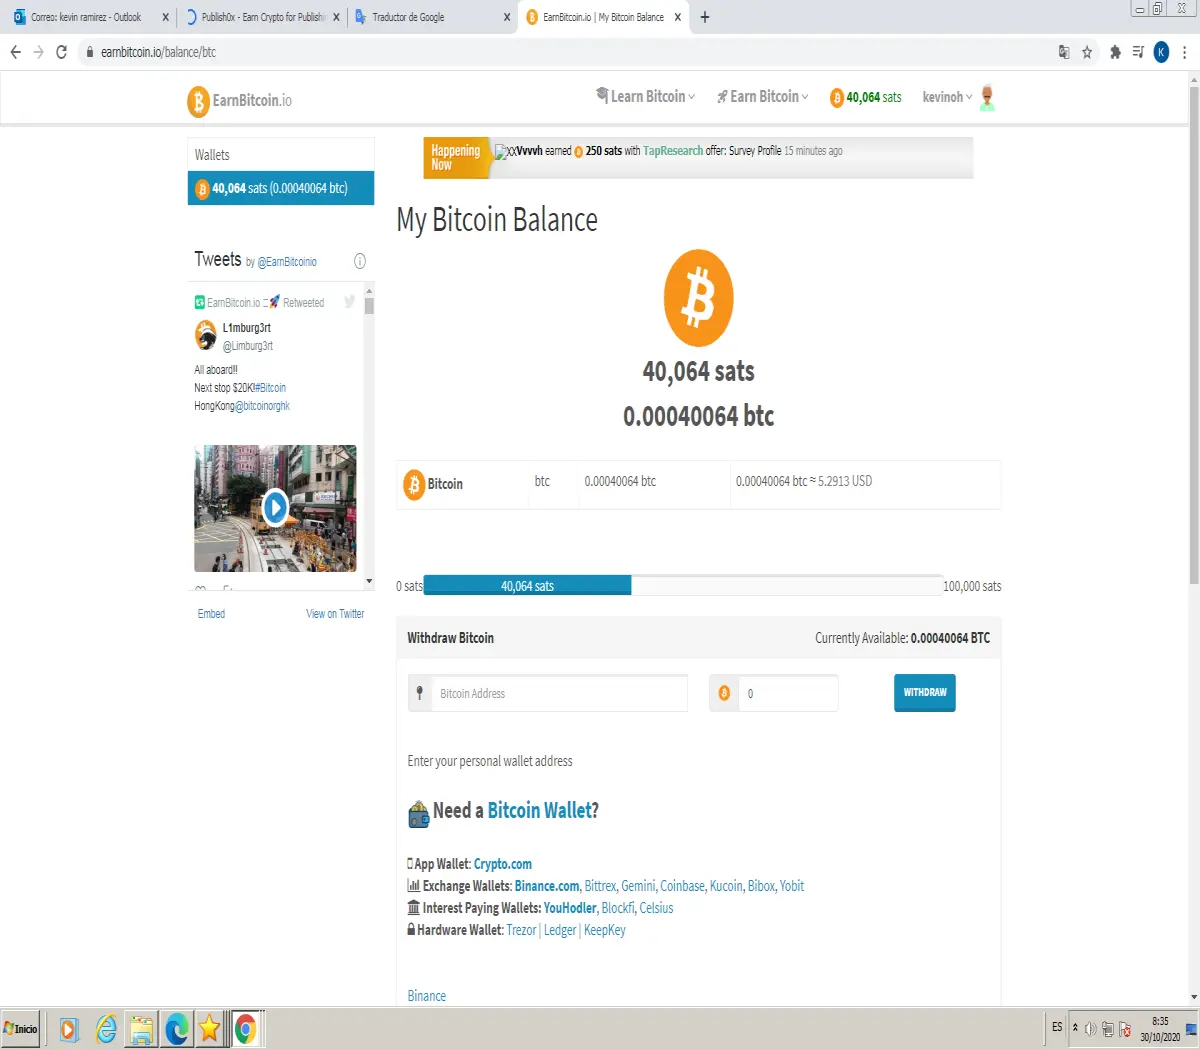
Task: Open the Blockfi wallet link
Action: (618, 908)
